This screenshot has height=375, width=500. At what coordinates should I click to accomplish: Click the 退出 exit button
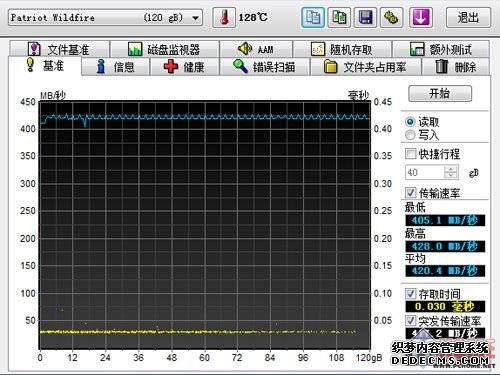click(x=468, y=17)
